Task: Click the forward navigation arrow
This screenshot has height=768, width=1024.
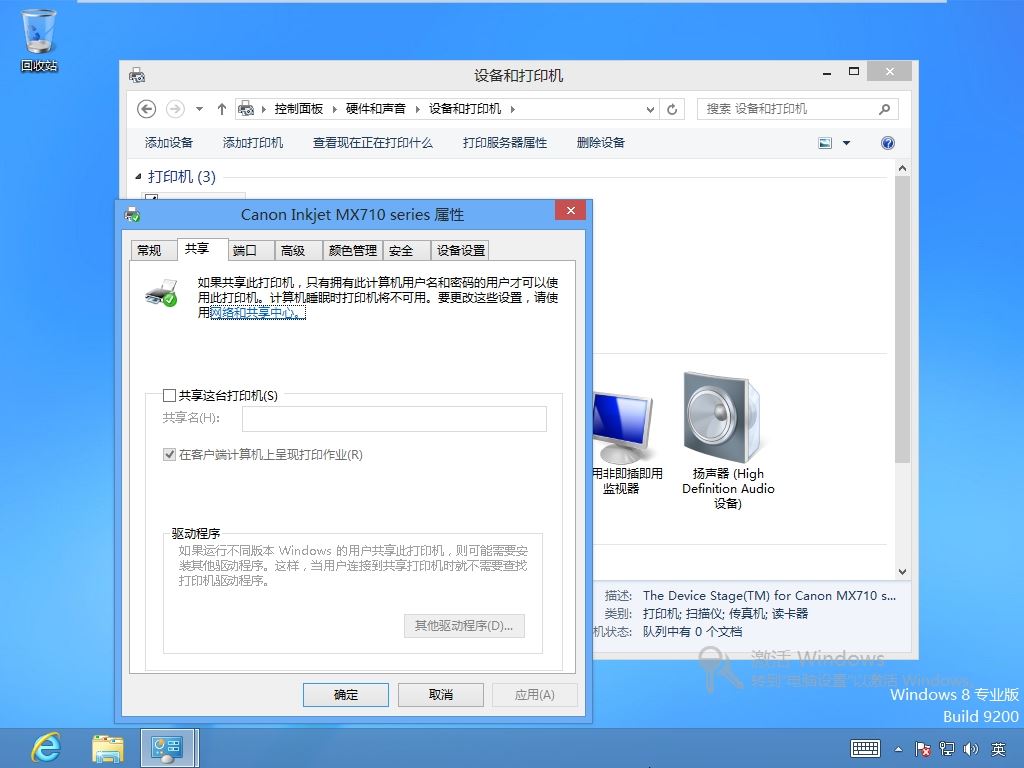Action: coord(175,109)
